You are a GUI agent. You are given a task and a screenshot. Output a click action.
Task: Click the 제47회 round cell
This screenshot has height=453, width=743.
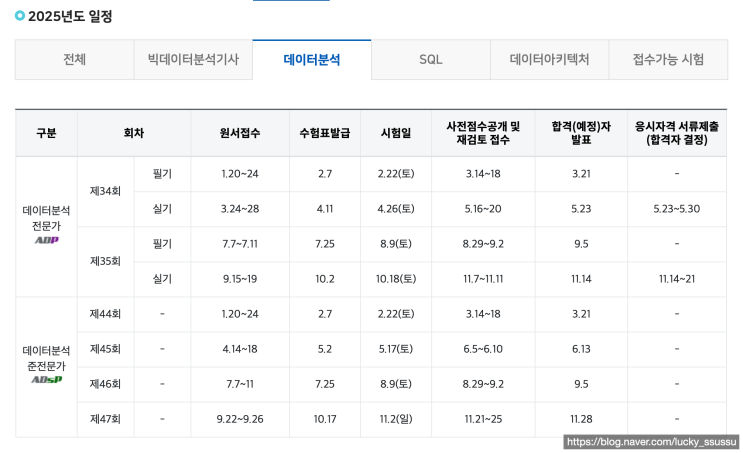(x=105, y=419)
